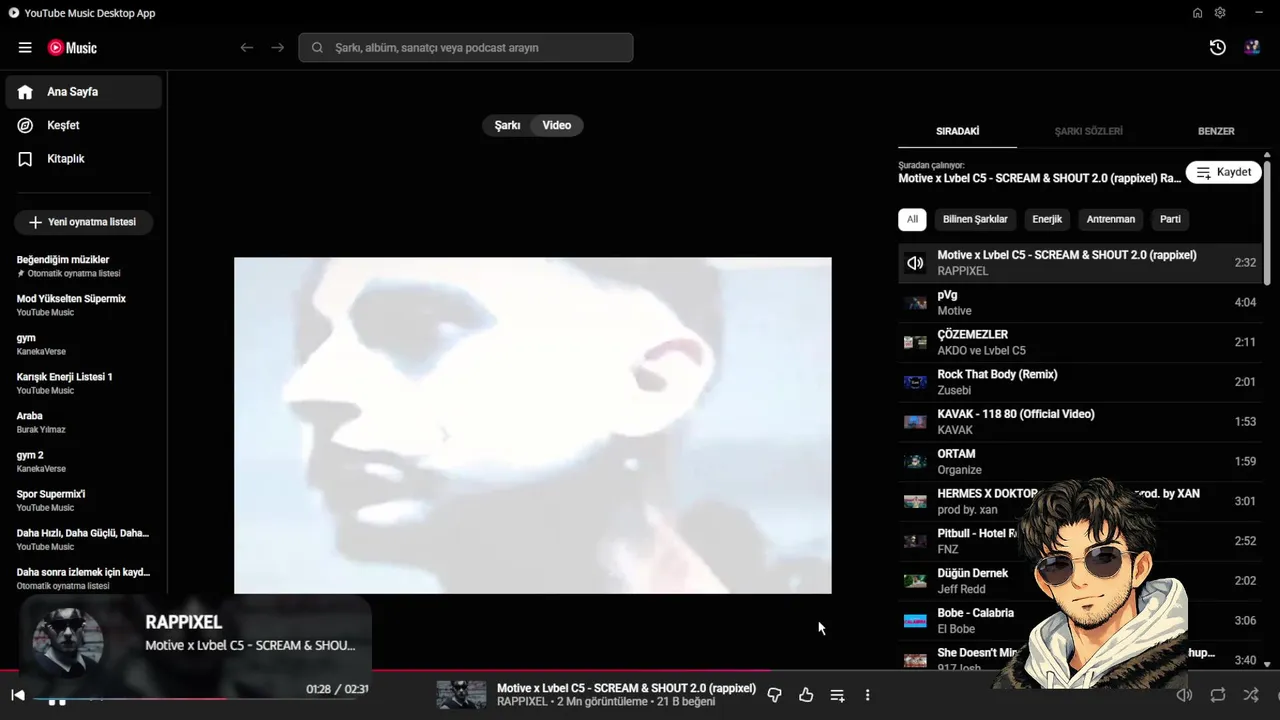Play pVg by Motive in queue
The width and height of the screenshot is (1280, 720).
pyautogui.click(x=1080, y=303)
